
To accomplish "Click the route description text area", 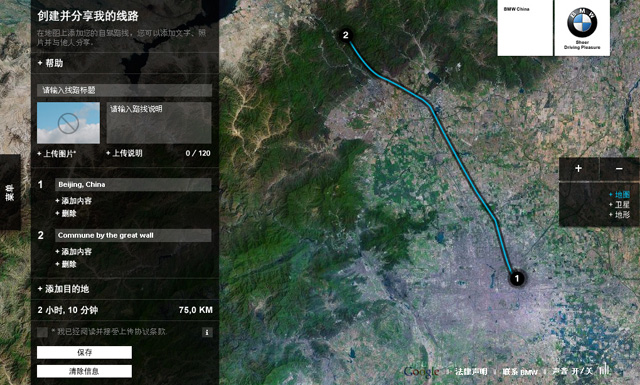I will [159, 122].
